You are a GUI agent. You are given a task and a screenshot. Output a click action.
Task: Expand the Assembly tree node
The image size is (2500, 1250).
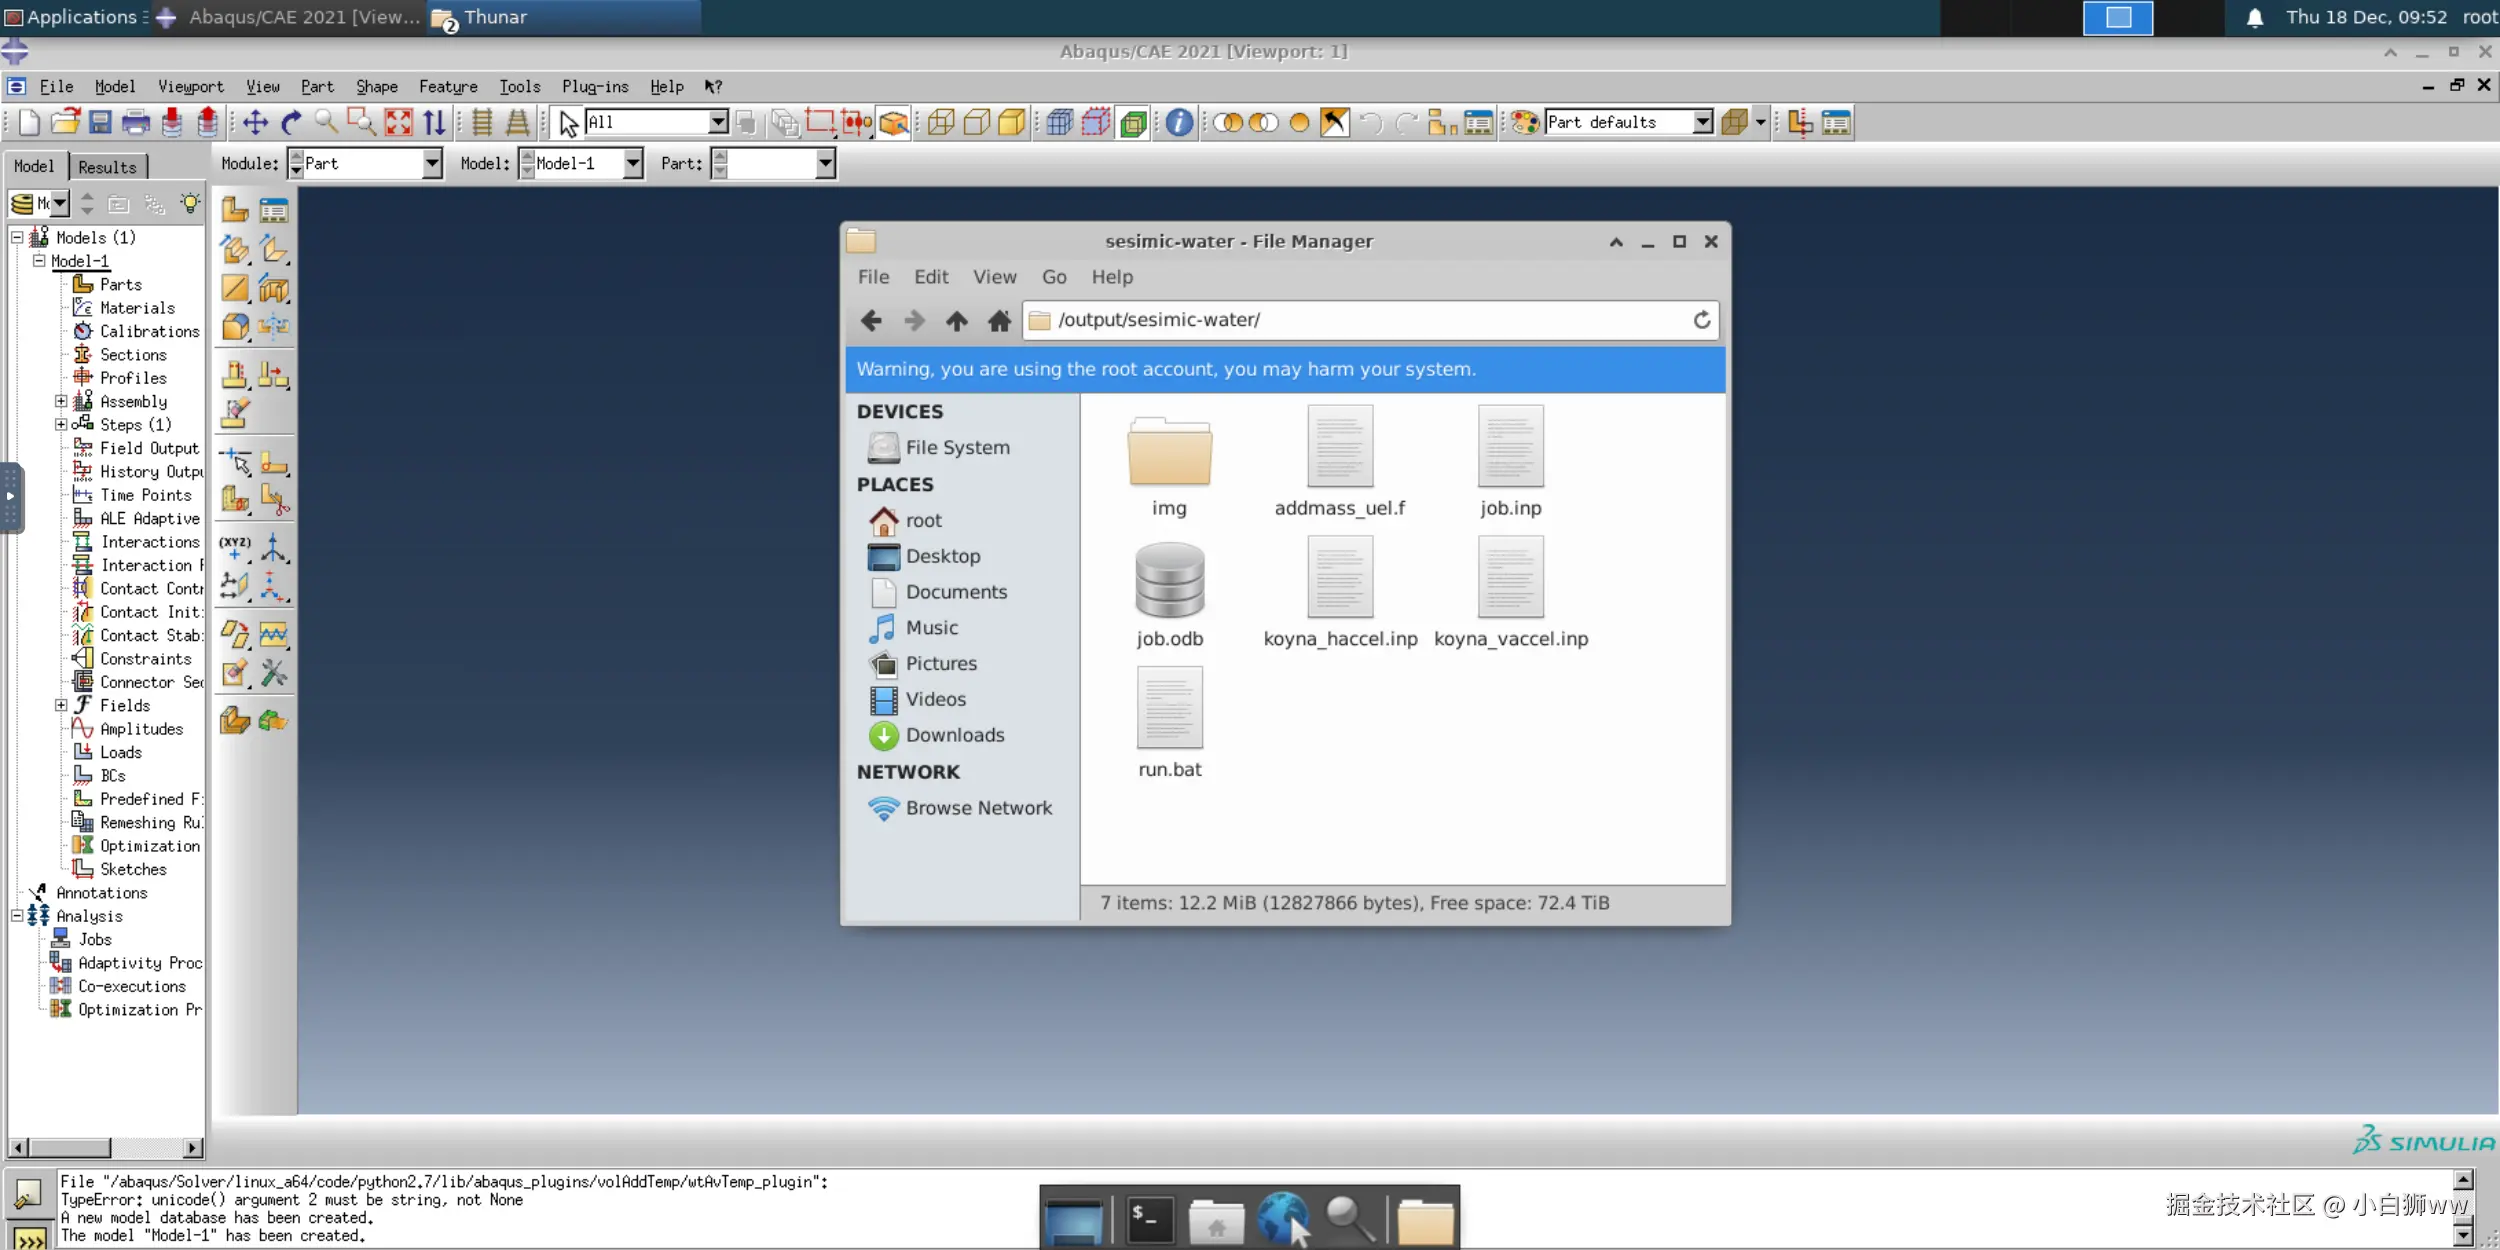tap(61, 401)
